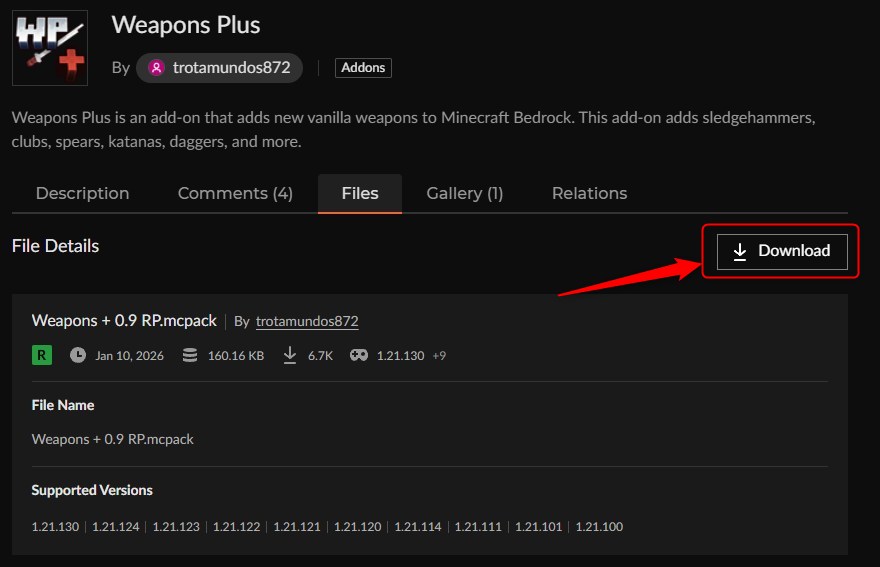Click the Weapons + 0.9 RP.mcpack file title
Image resolution: width=880 pixels, height=567 pixels.
coord(124,321)
